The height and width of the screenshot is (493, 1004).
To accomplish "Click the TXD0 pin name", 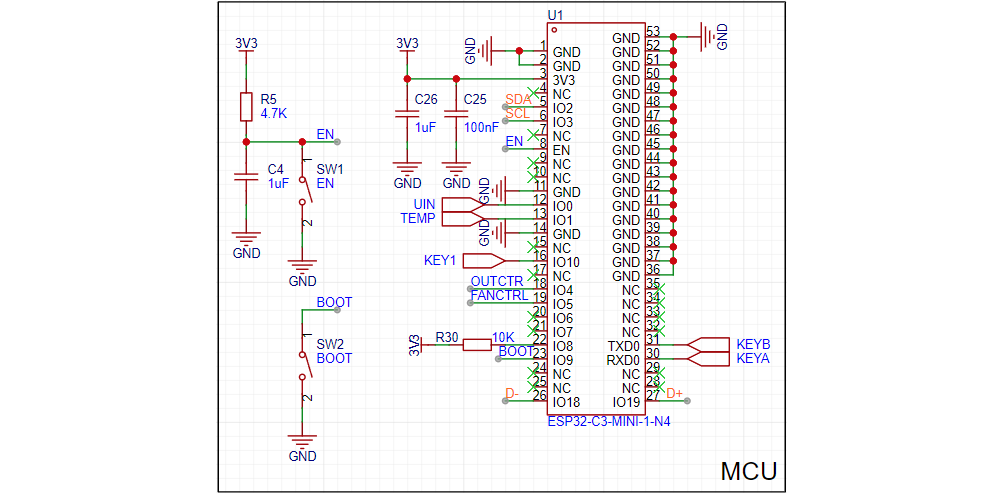I will click(x=624, y=346).
